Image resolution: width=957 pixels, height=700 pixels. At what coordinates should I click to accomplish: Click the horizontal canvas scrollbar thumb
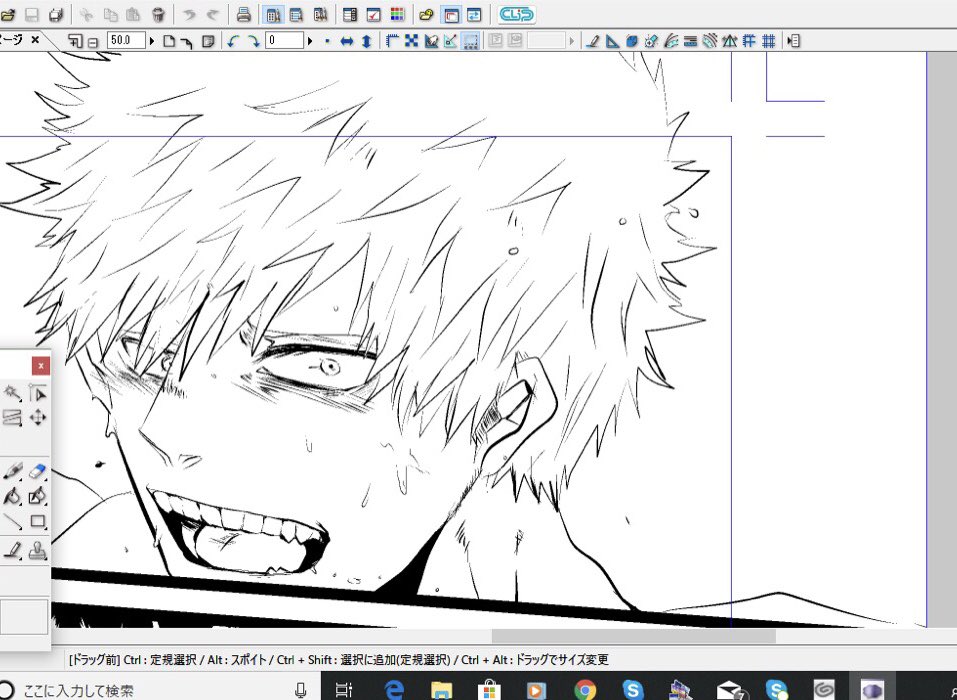[x=634, y=636]
